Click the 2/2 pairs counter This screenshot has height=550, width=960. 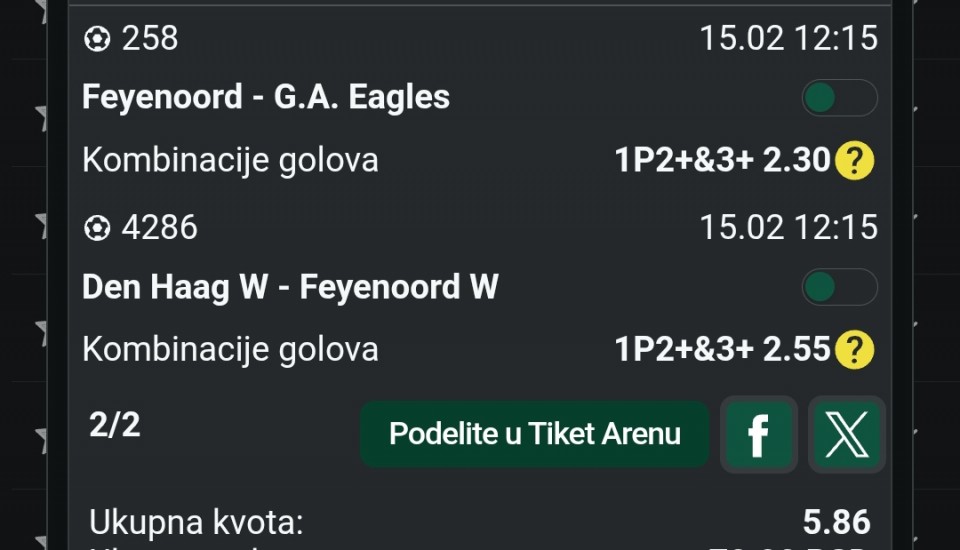tap(115, 426)
